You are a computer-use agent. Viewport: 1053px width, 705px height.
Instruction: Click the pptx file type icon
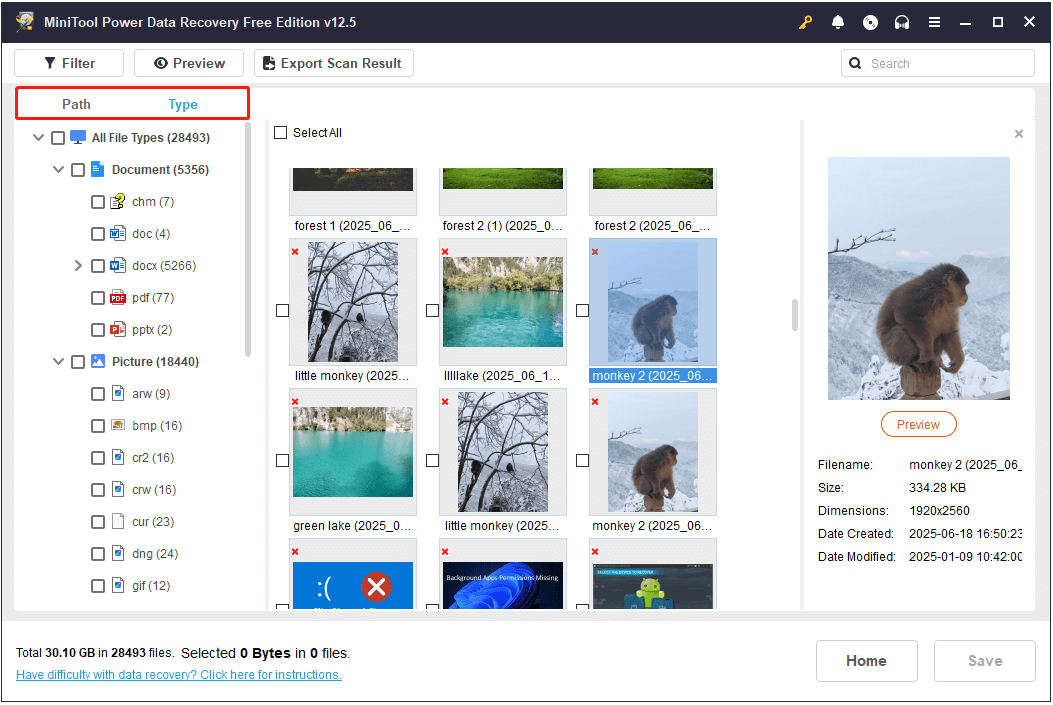pos(118,330)
